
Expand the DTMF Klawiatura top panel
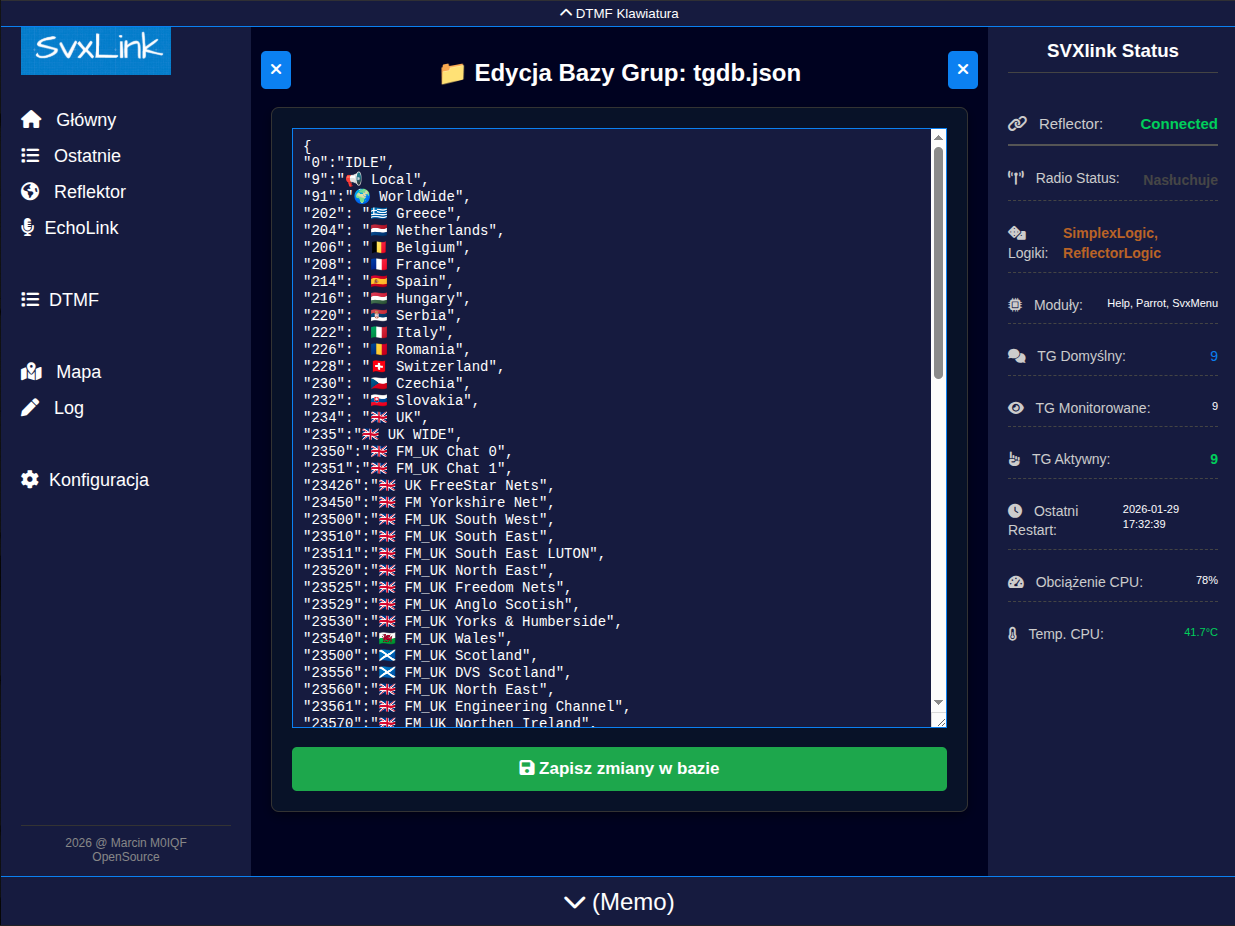tap(617, 13)
